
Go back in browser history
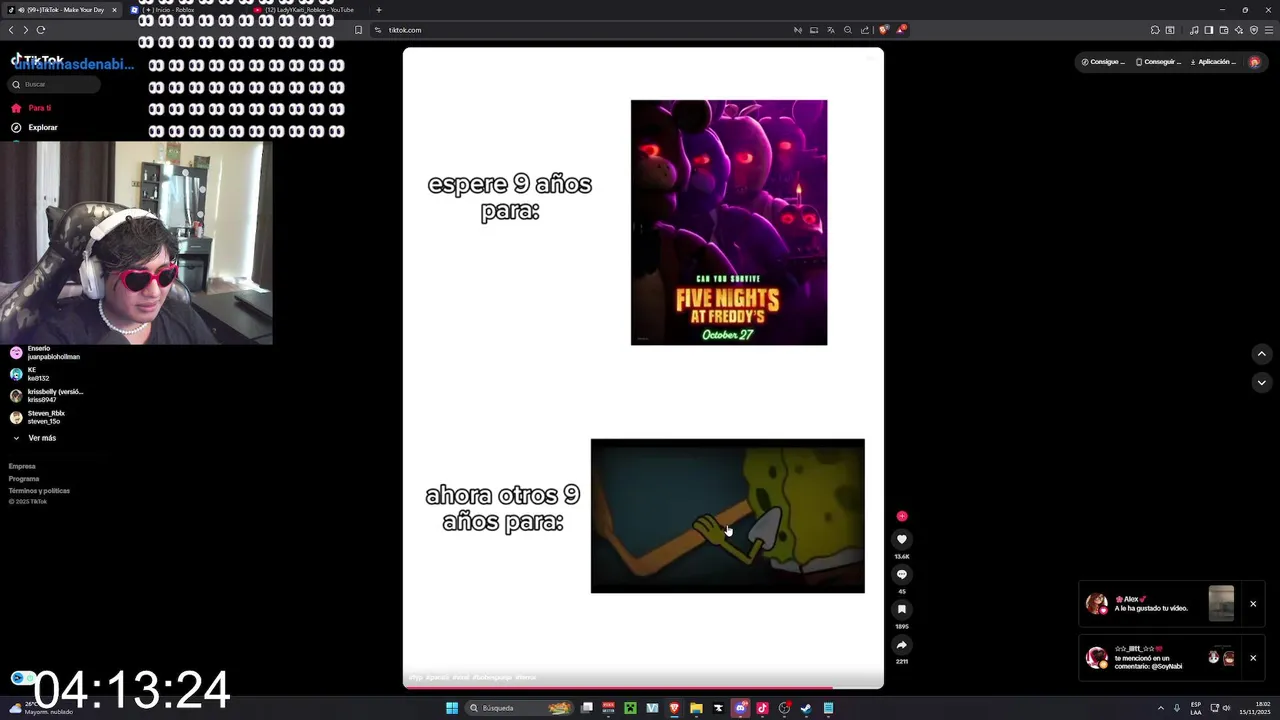tap(11, 30)
